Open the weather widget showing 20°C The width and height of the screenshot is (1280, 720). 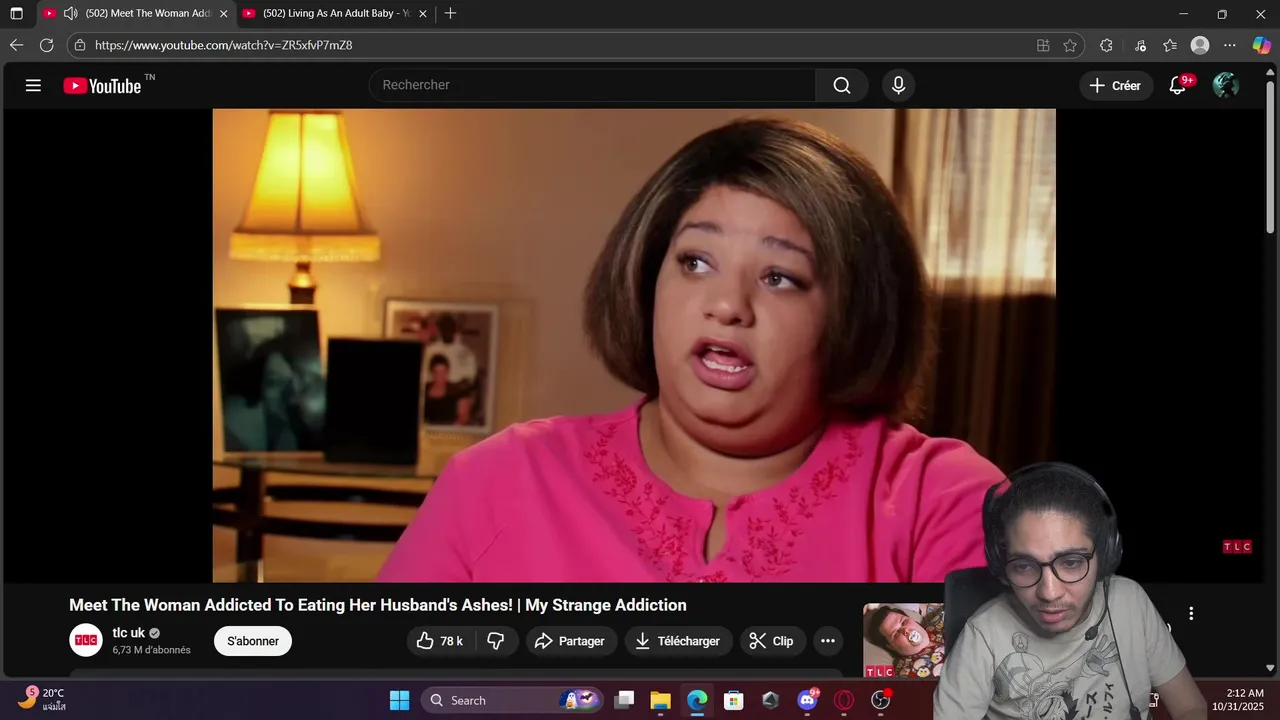coord(42,699)
